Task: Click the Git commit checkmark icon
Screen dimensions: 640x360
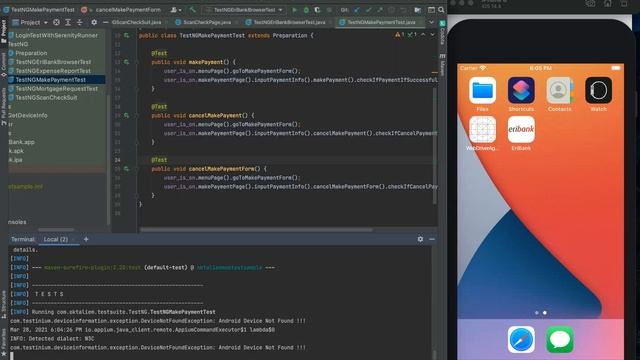Action: 369,9
